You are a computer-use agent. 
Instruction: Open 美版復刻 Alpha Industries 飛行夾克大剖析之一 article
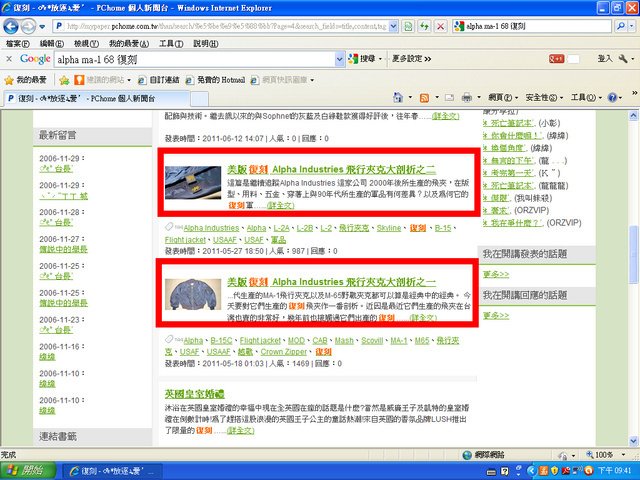pos(331,282)
